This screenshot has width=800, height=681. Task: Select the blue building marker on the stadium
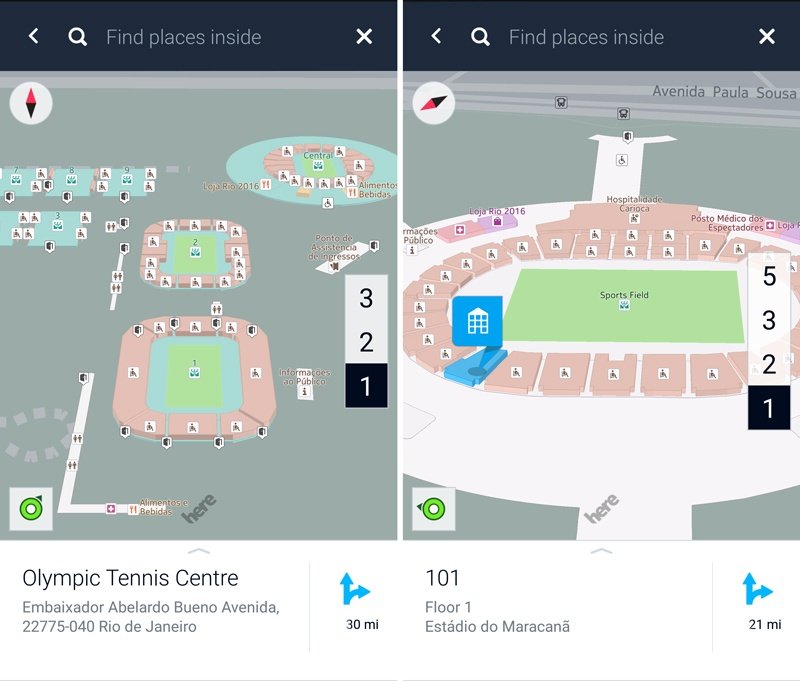click(478, 321)
